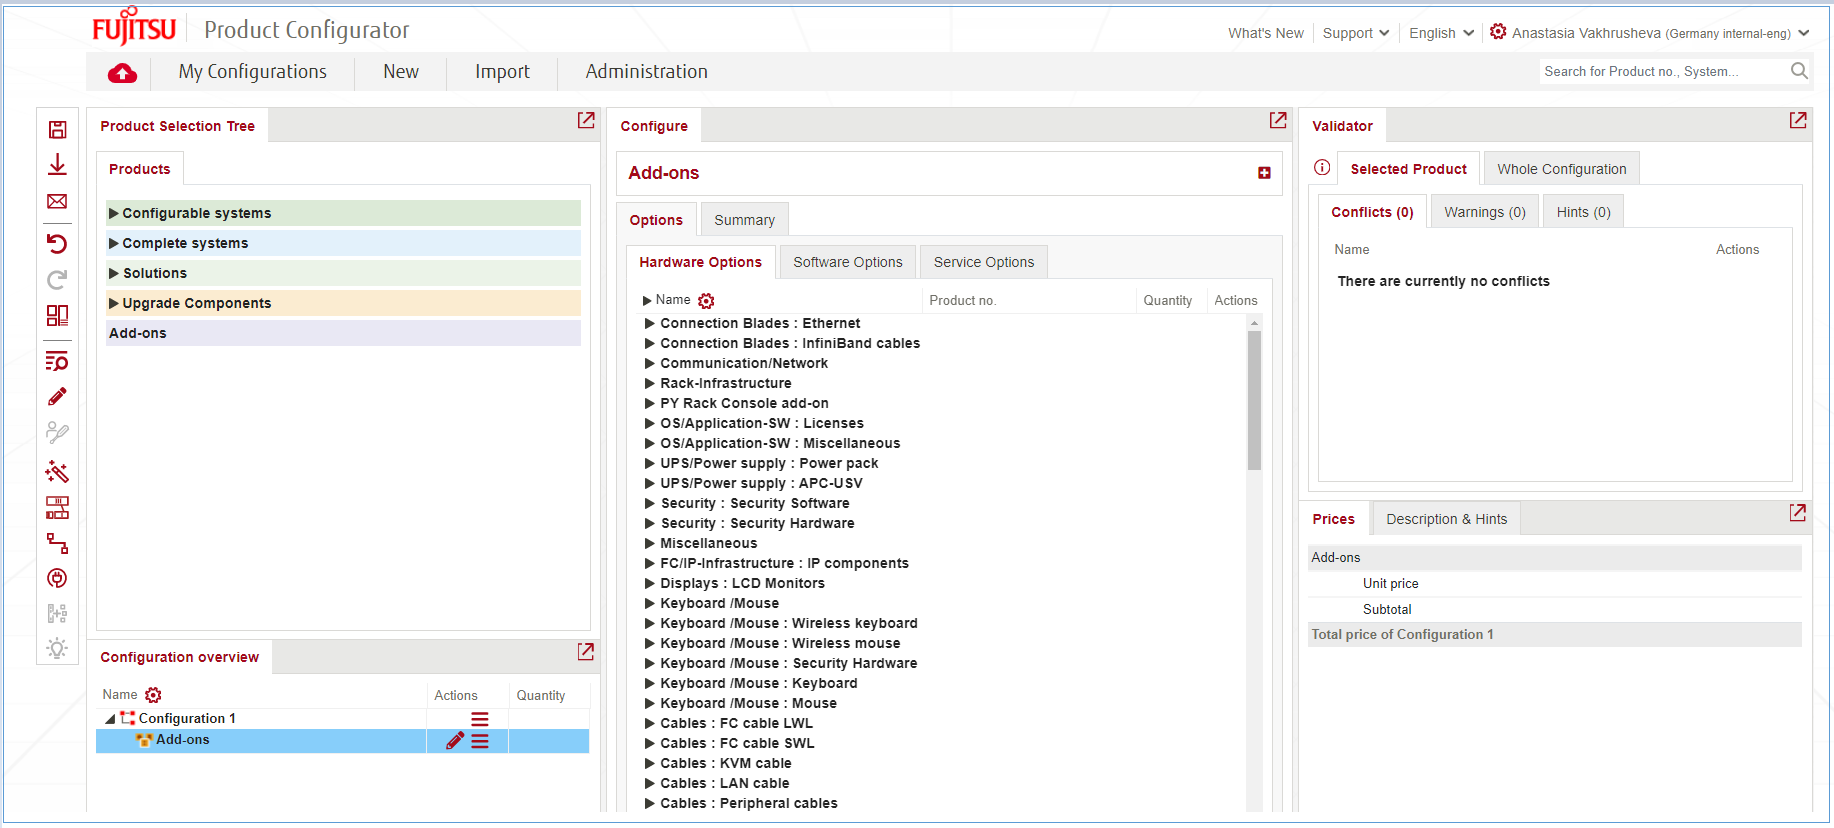Open the Description & Hints tab
The height and width of the screenshot is (828, 1834).
tap(1447, 519)
